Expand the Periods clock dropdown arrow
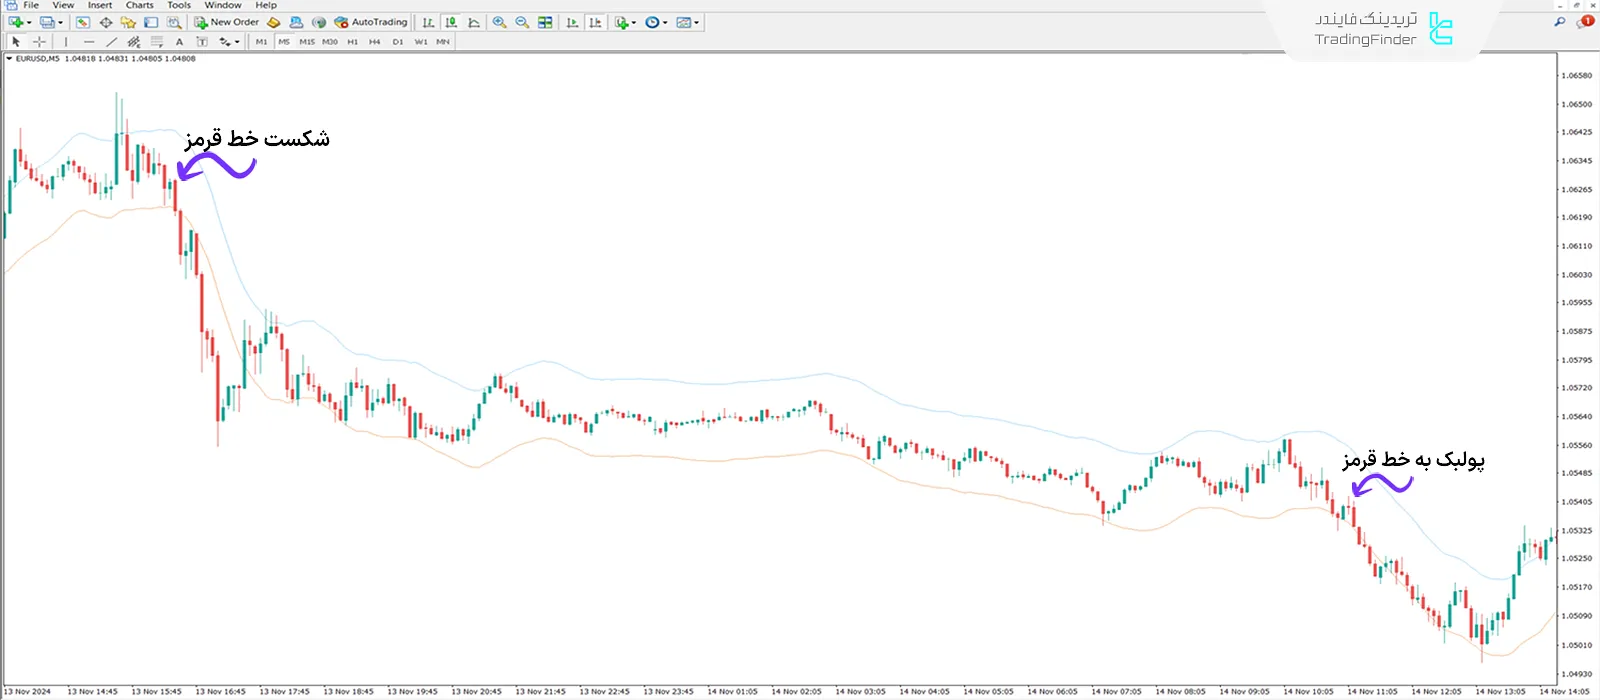1600x700 pixels. point(665,22)
